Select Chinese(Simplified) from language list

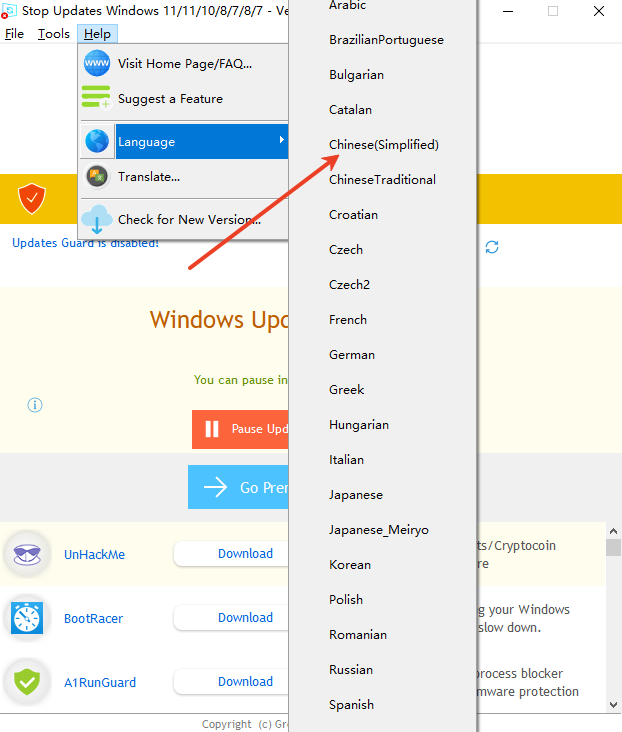point(384,145)
